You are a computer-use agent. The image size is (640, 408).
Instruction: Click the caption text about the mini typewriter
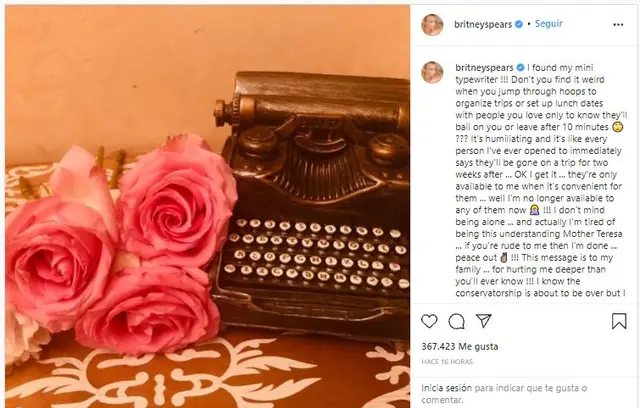pos(540,180)
